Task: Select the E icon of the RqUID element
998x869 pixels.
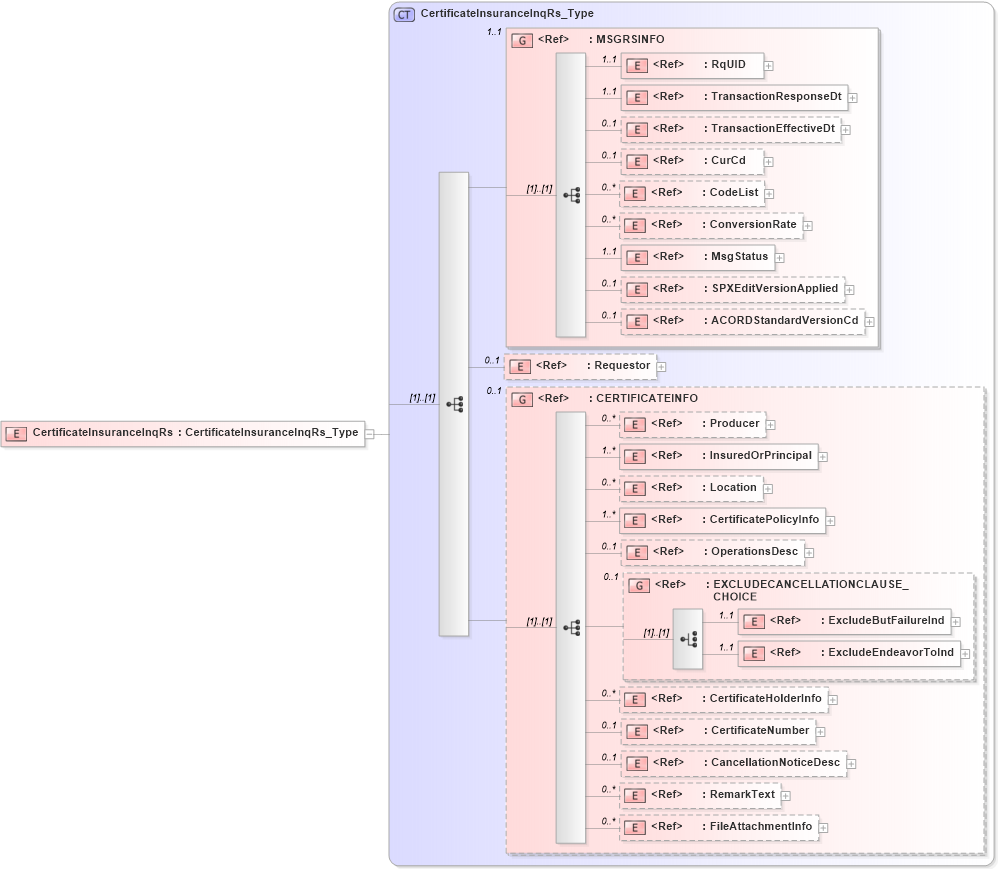Action: pos(636,65)
